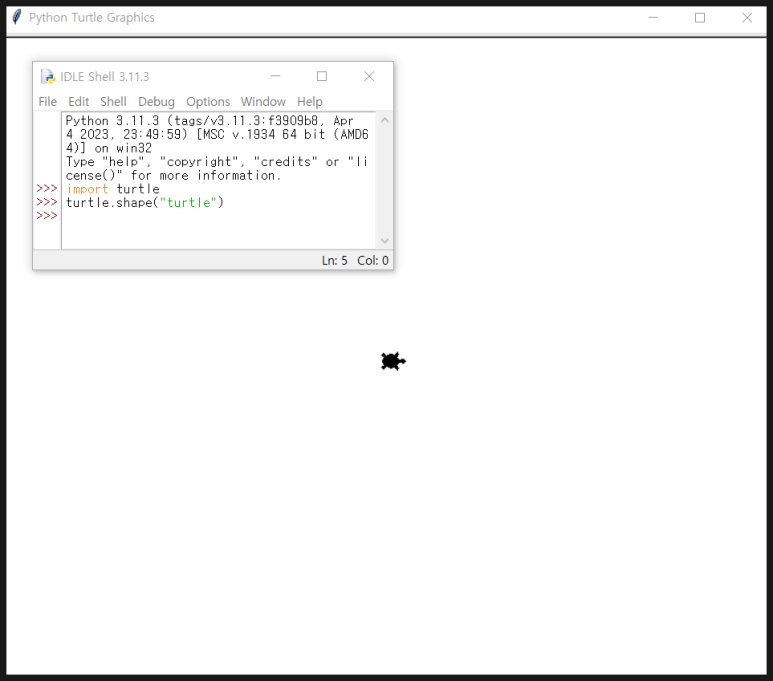The width and height of the screenshot is (773, 681).
Task: Open the Shell menu
Action: [x=113, y=101]
